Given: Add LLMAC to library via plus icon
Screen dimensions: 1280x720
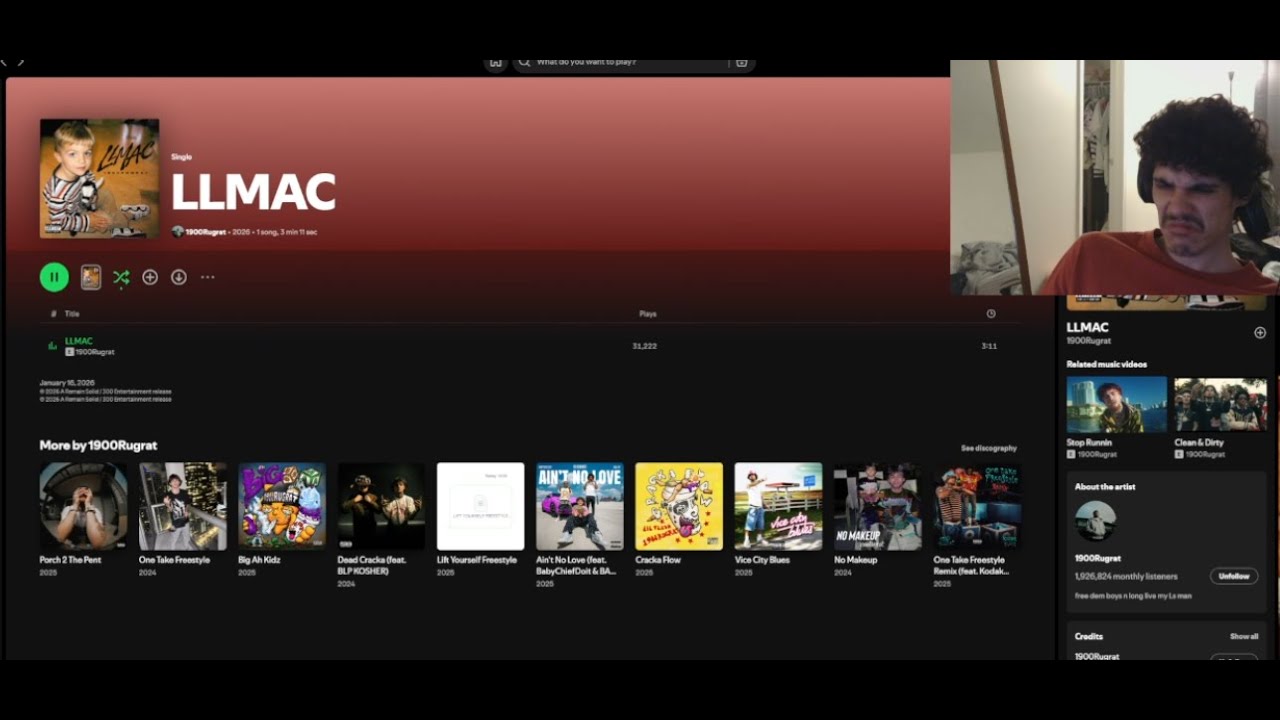Looking at the screenshot, I should pos(150,277).
